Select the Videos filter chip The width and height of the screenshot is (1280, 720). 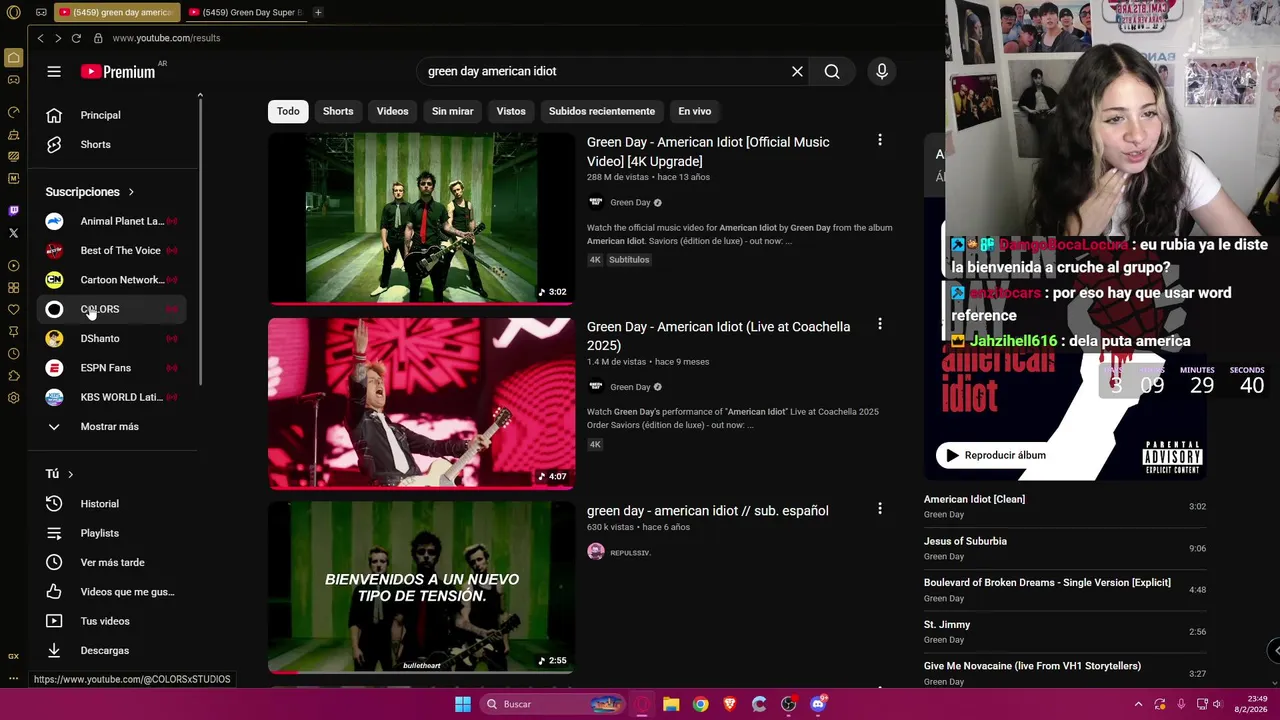[392, 111]
